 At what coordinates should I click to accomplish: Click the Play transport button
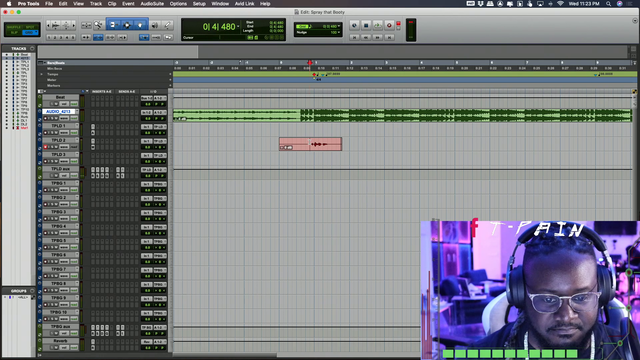click(x=378, y=25)
